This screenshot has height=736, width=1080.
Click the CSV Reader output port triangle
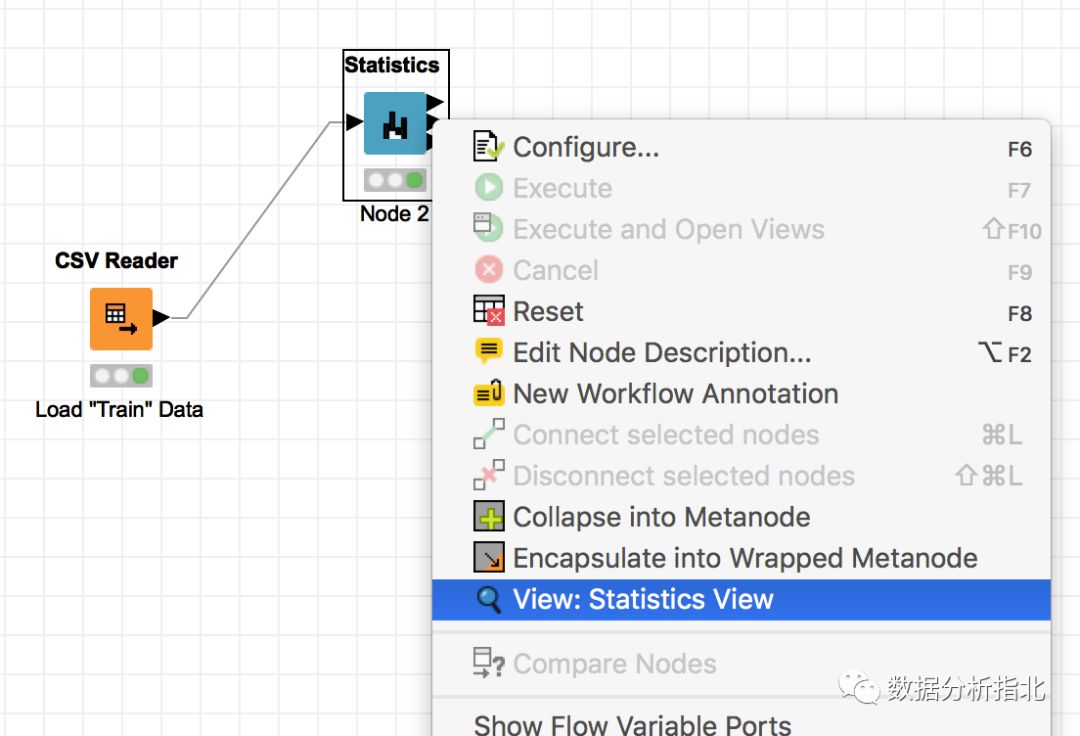(160, 318)
